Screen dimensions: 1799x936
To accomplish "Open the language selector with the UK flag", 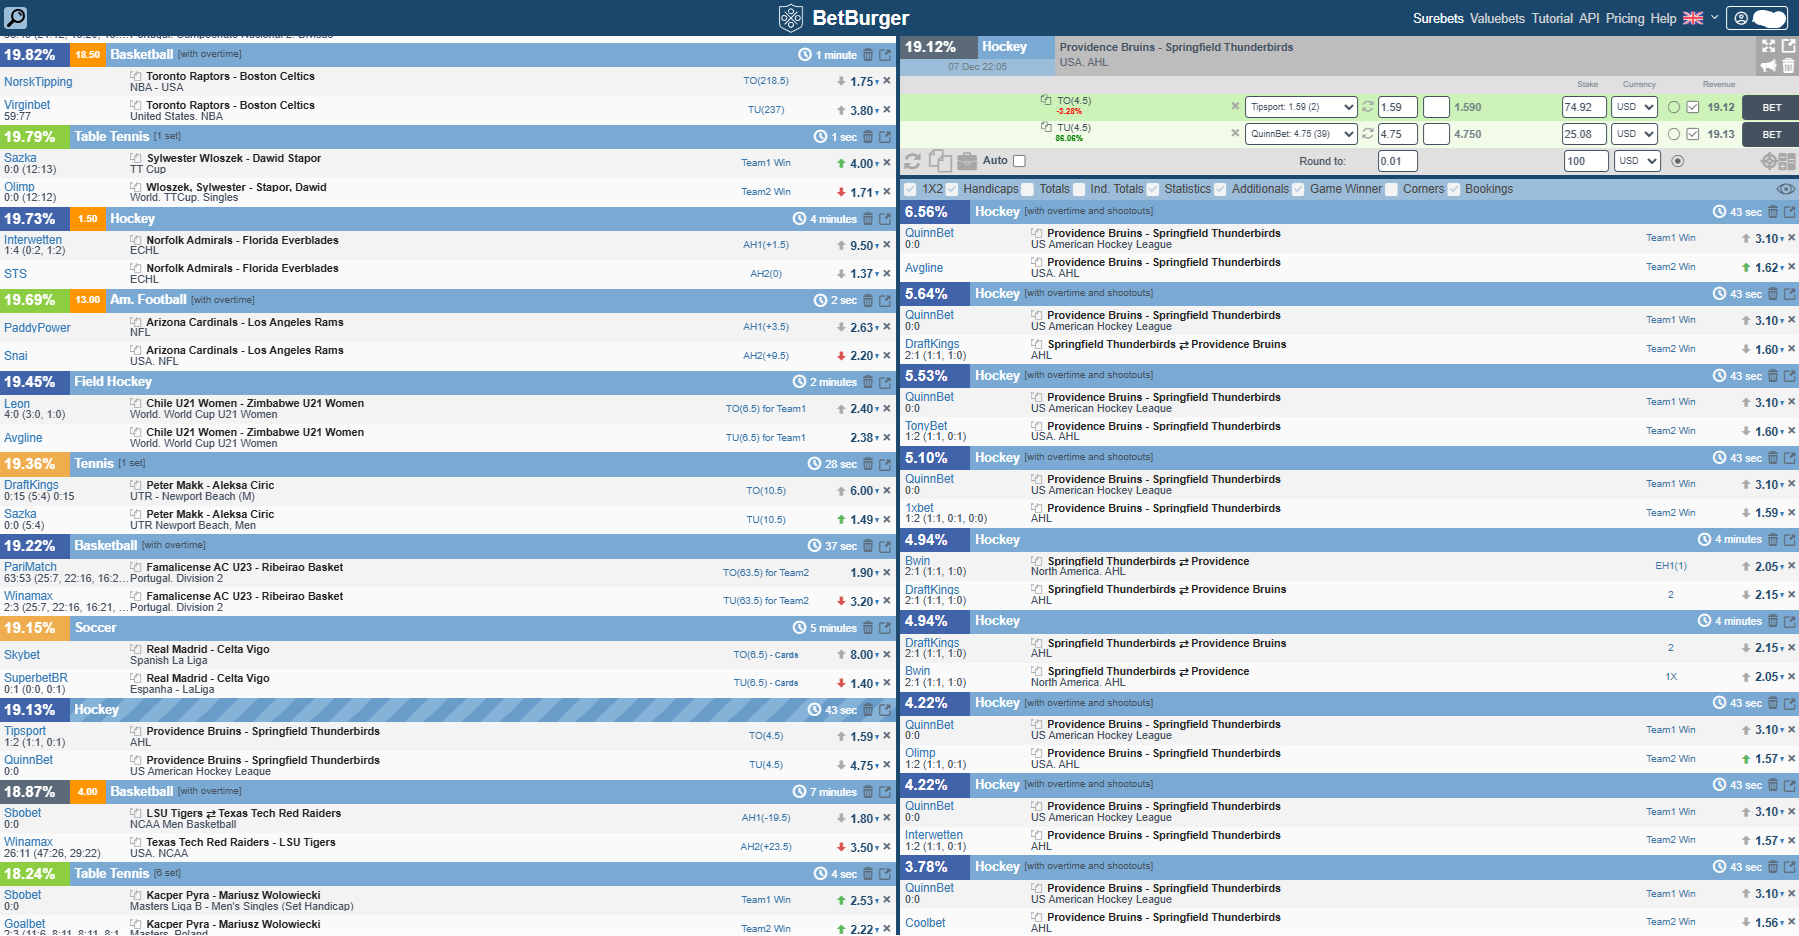I will click(x=1692, y=17).
